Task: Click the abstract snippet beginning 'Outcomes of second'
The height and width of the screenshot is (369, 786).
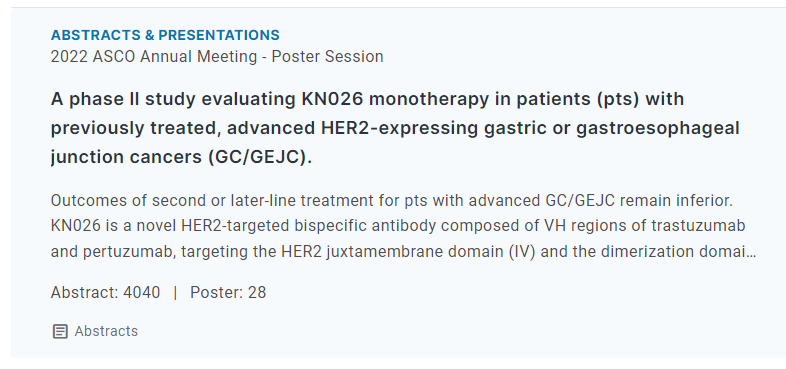Action: 403,226
